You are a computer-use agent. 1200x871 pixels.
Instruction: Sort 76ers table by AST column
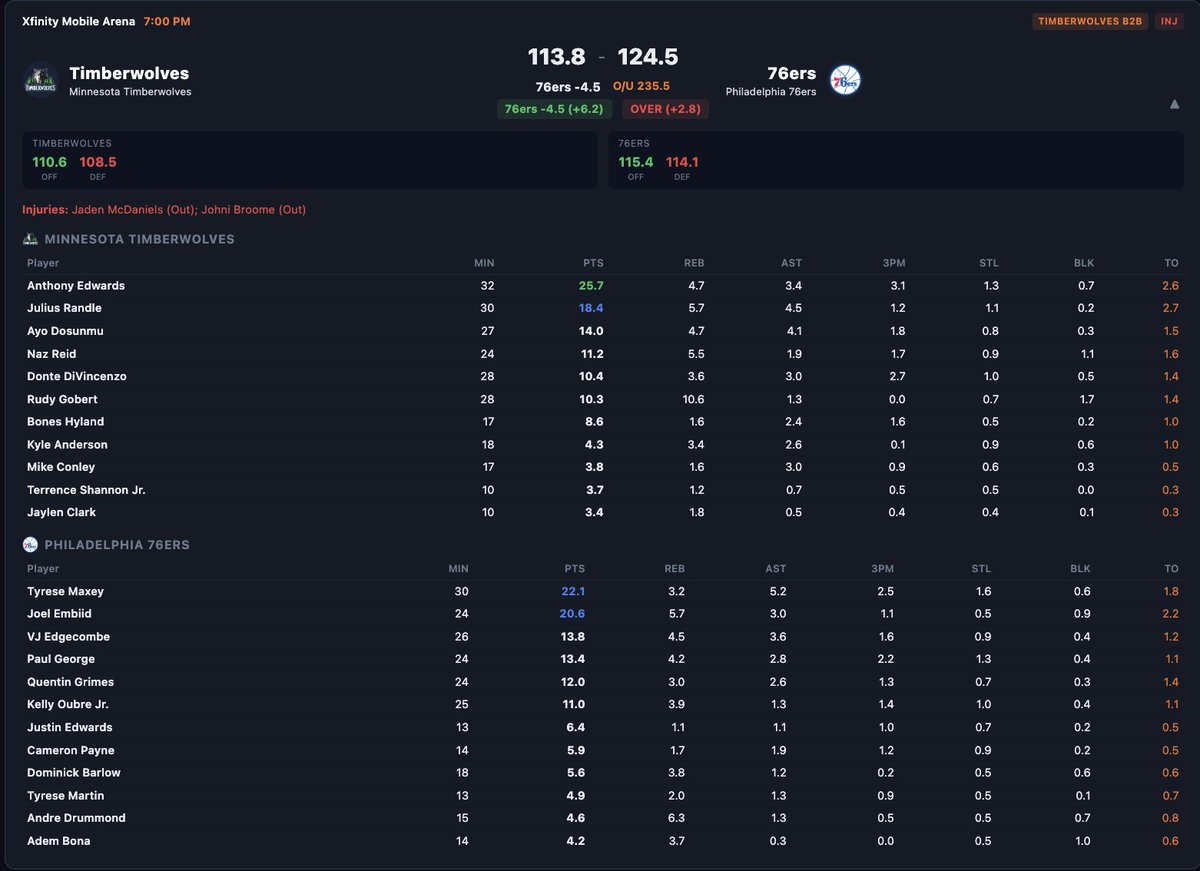[775, 569]
